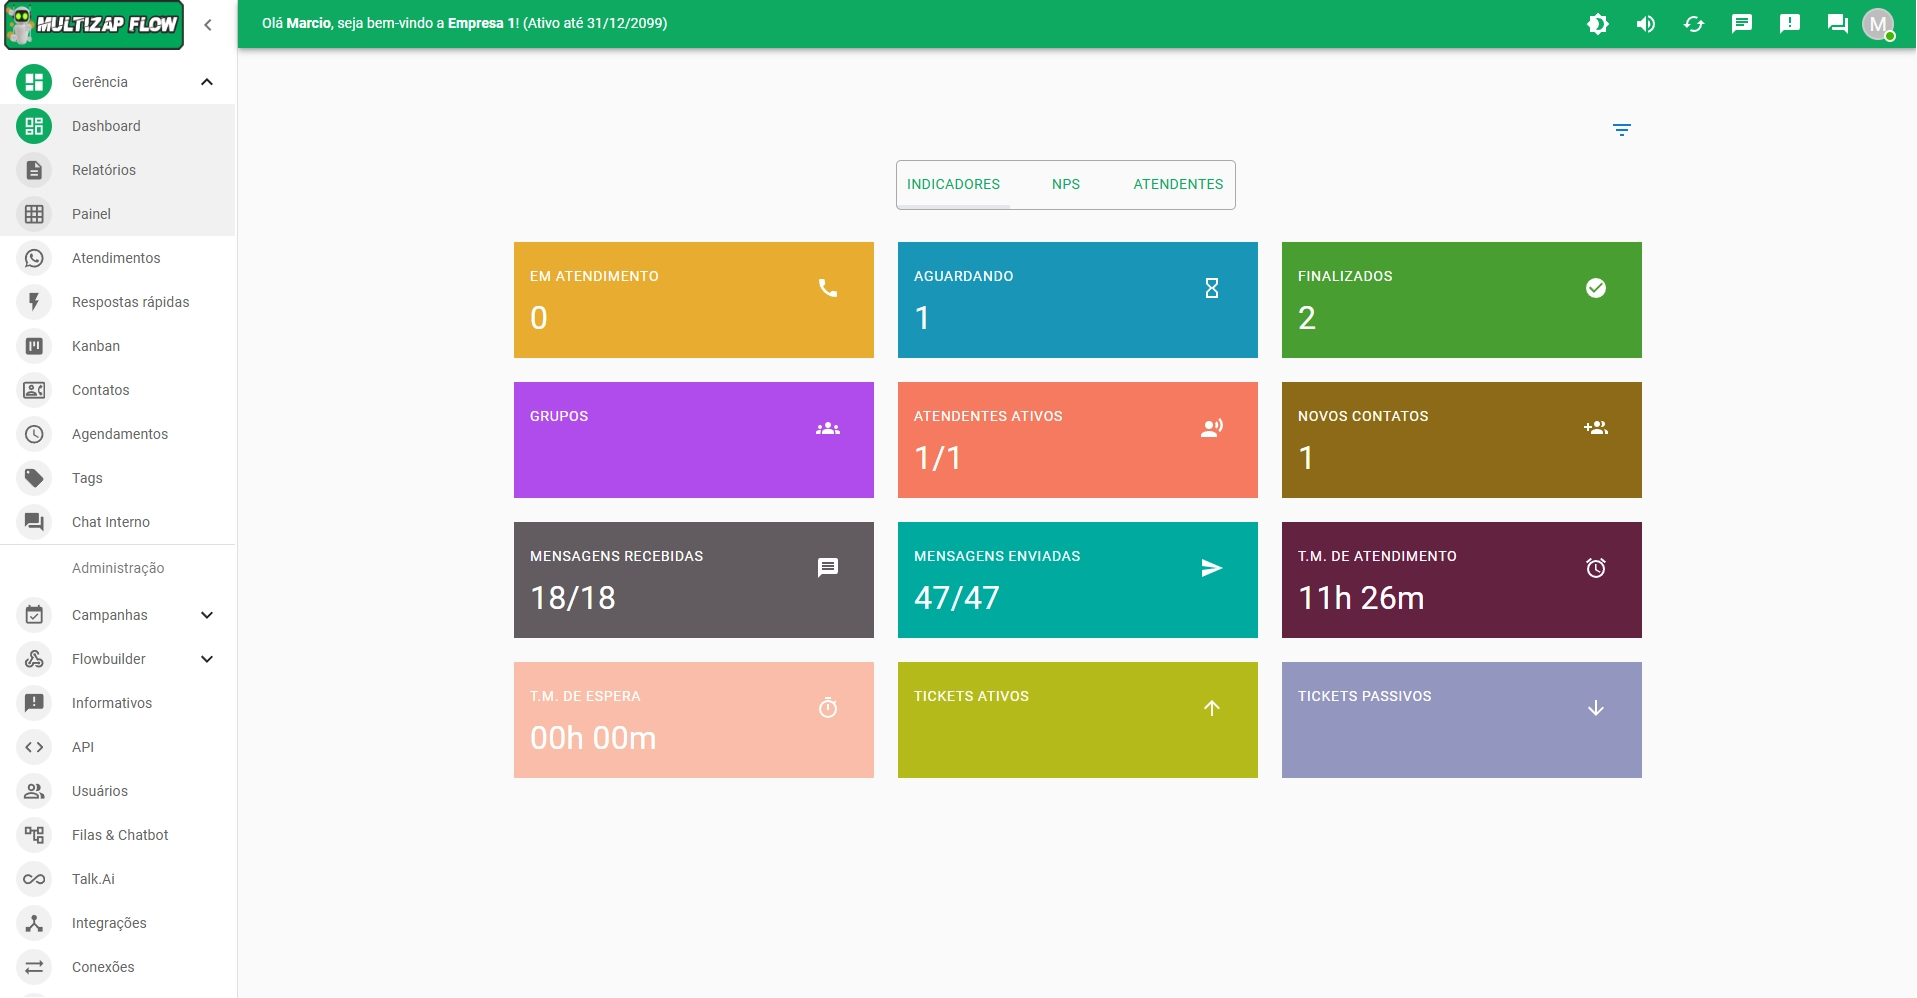
Task: Switch to the ATENDENTES tab
Action: coord(1177,184)
